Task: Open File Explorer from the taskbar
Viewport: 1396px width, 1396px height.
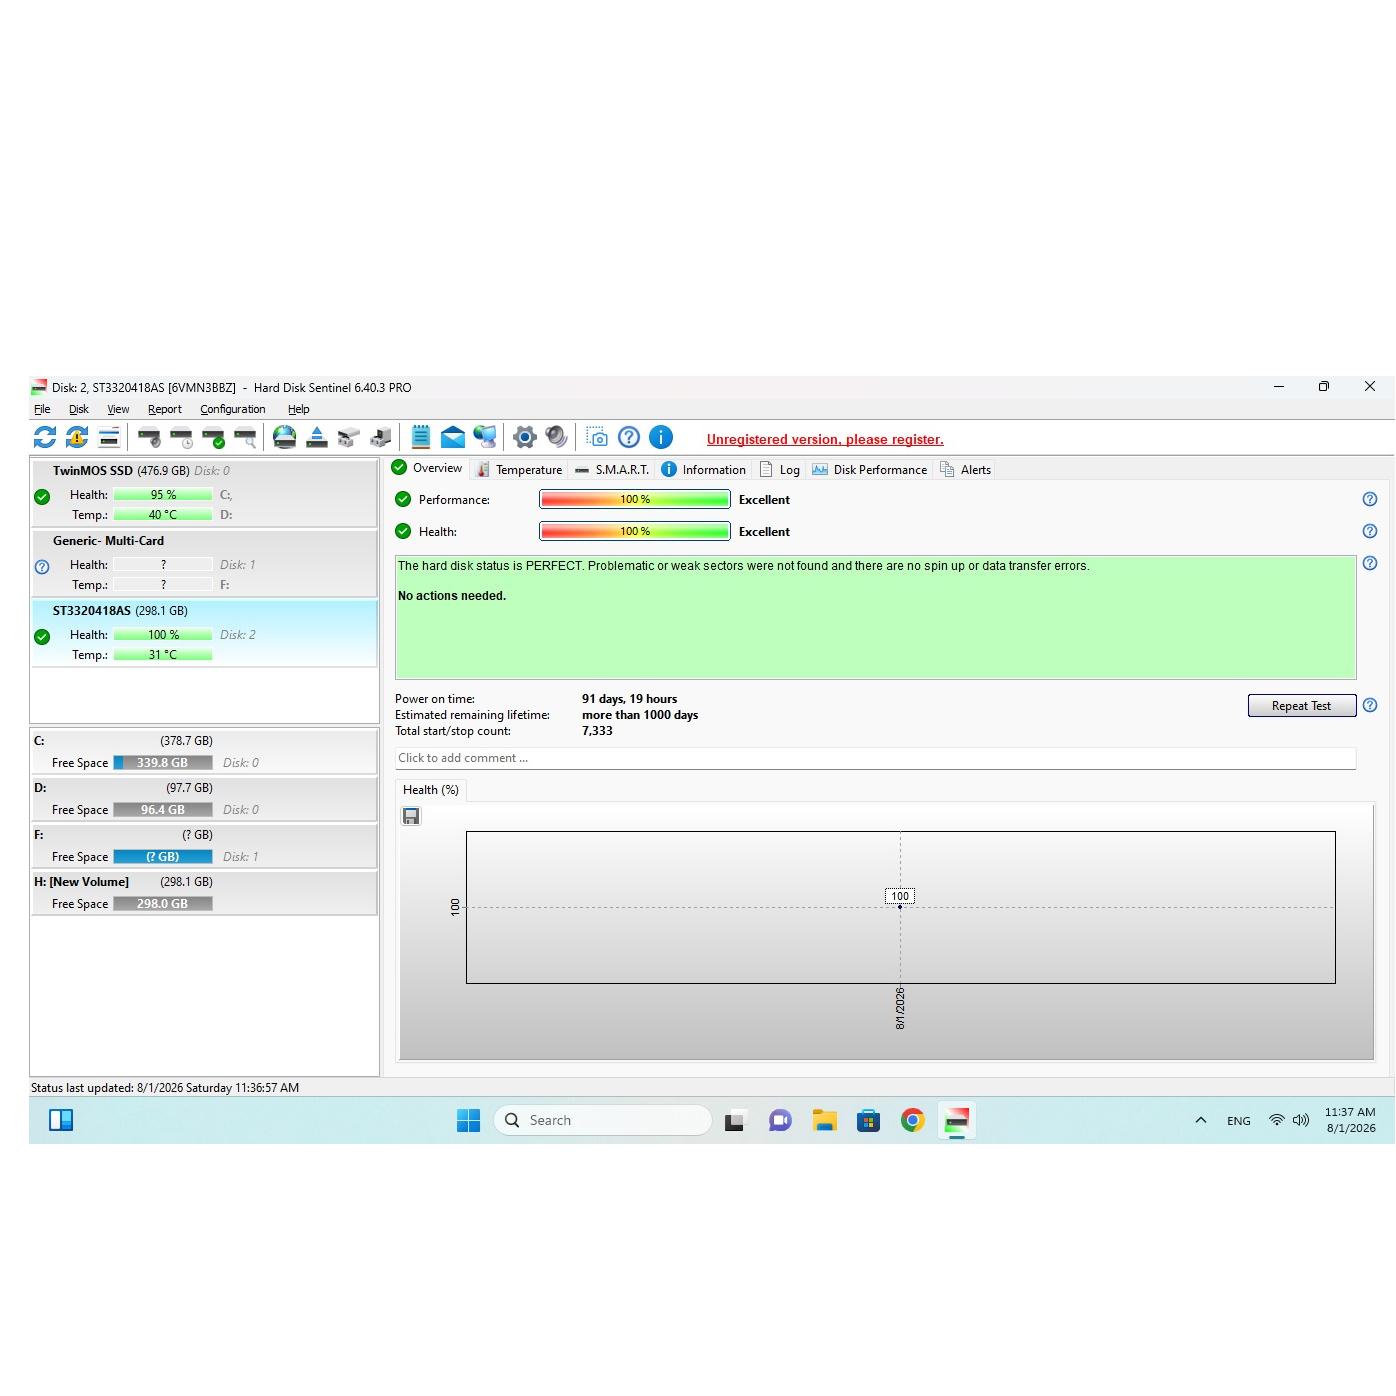Action: (824, 1120)
